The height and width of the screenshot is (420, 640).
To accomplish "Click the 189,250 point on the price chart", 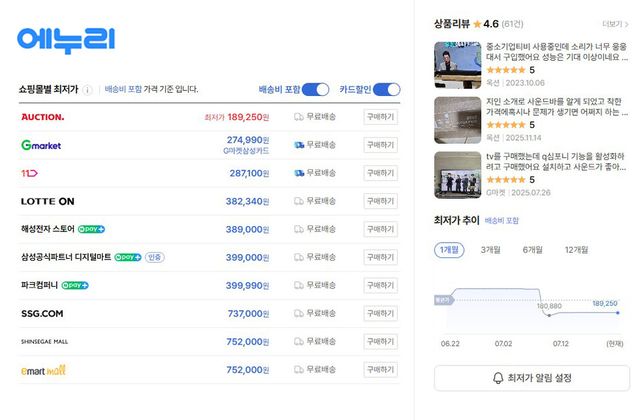I will point(618,313).
